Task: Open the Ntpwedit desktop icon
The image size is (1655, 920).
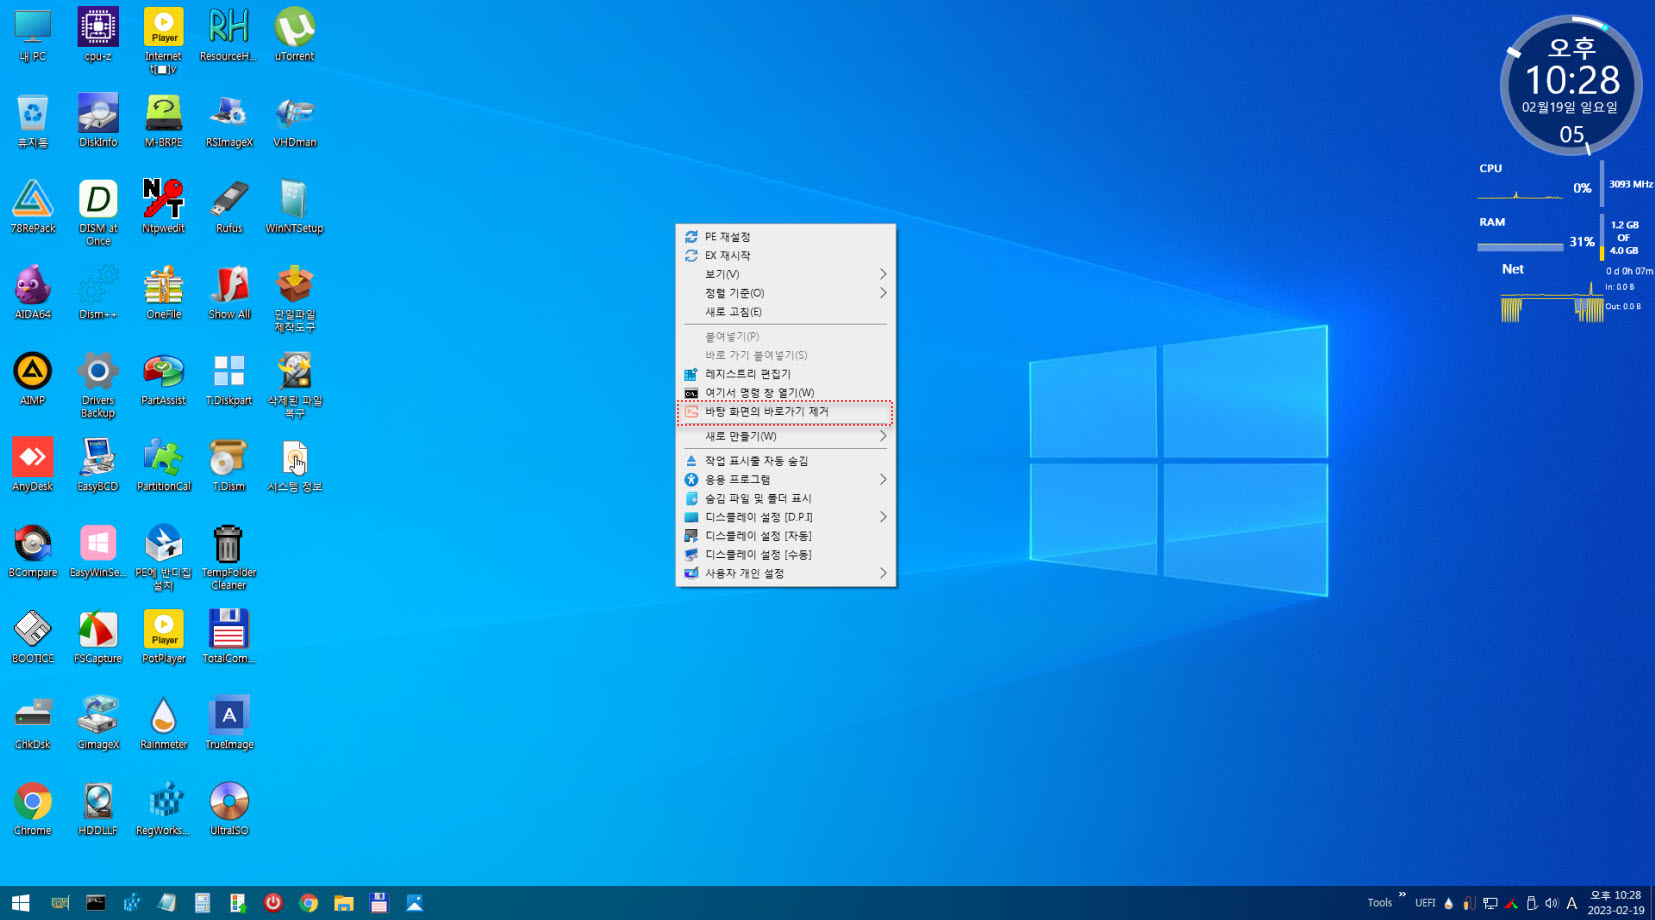Action: [163, 207]
